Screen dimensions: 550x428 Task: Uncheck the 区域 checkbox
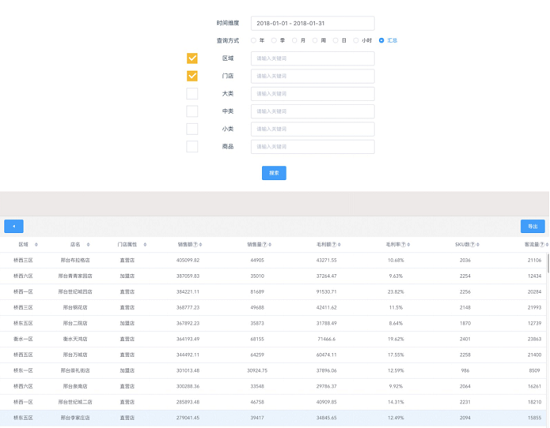pos(192,58)
